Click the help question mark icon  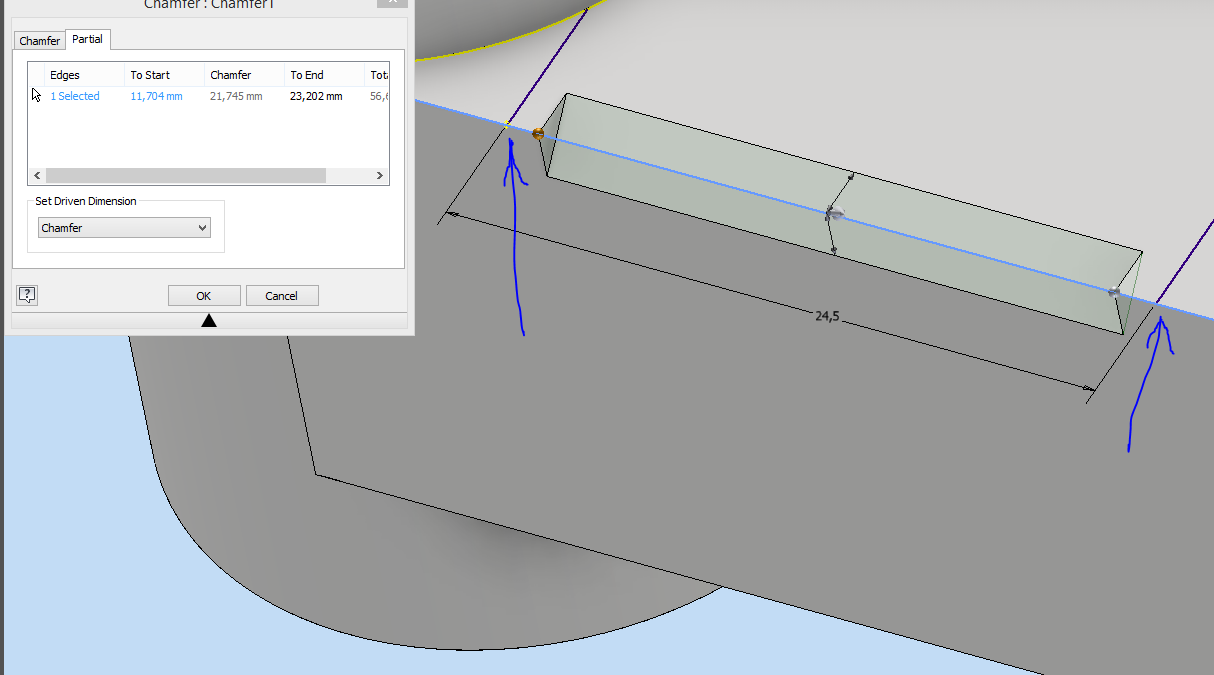[26, 294]
